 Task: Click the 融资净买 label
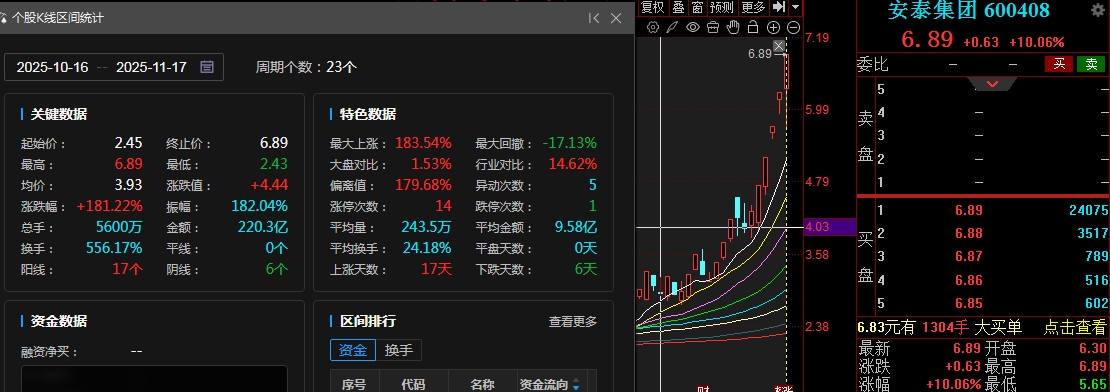click(50, 352)
